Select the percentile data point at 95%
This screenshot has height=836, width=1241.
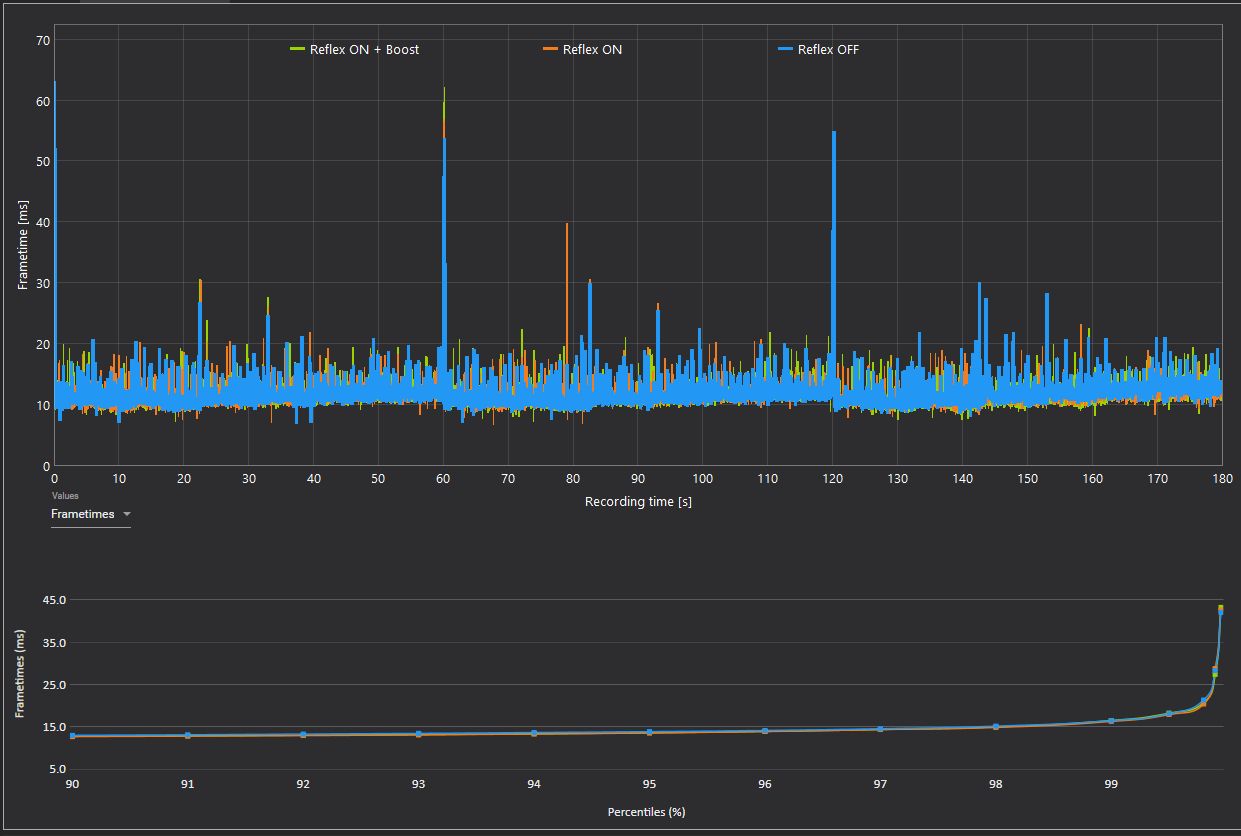(650, 732)
